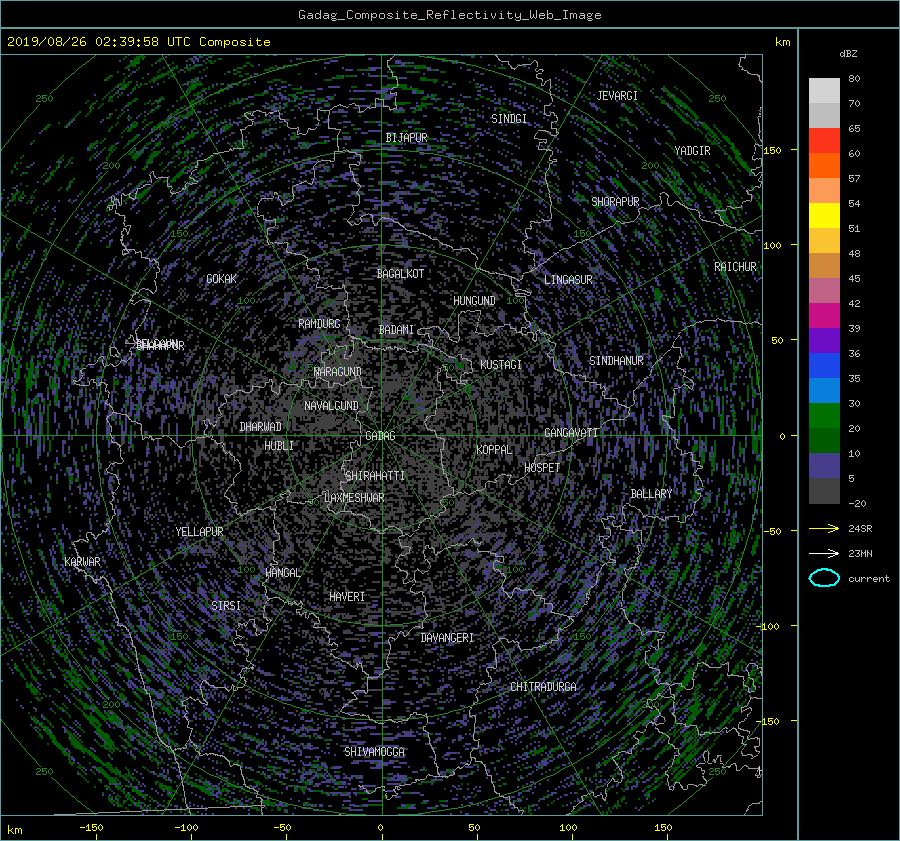Image resolution: width=900 pixels, height=841 pixels.
Task: Click the HAVERI city label
Action: [x=347, y=597]
